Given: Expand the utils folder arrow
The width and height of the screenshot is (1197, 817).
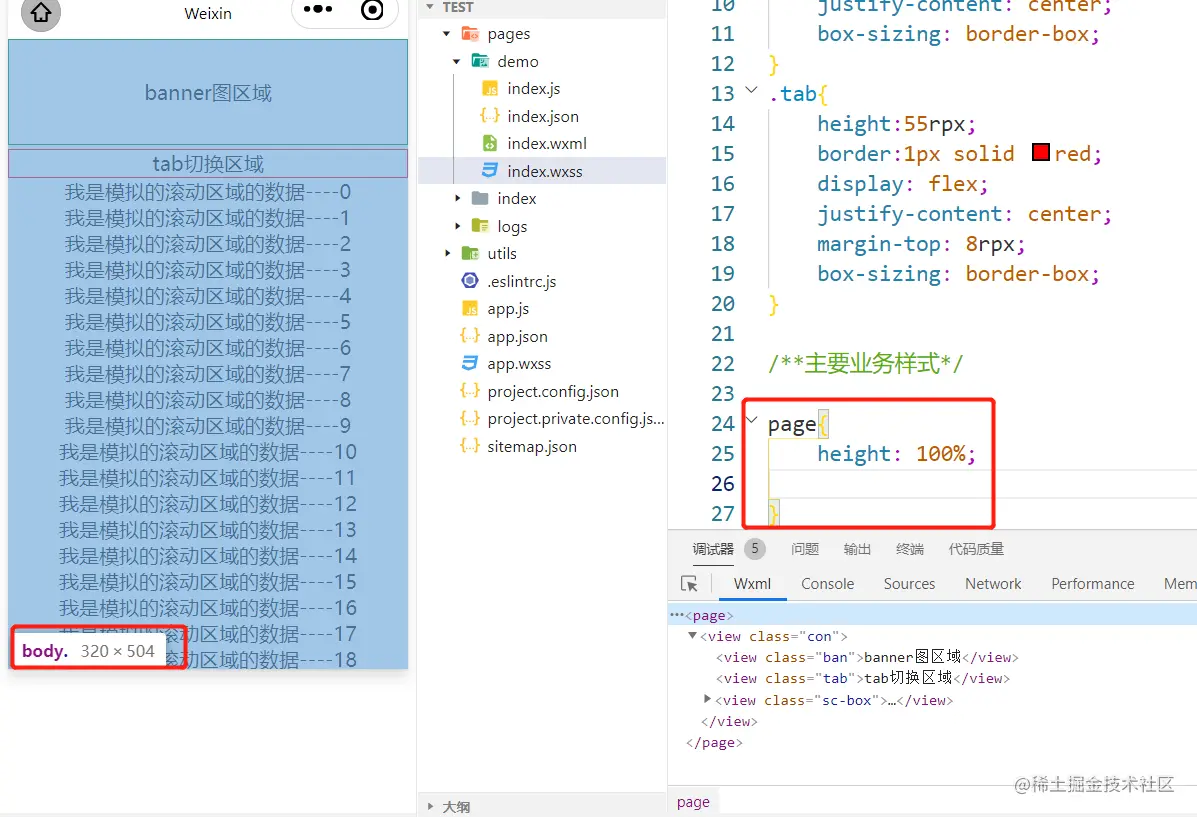Looking at the screenshot, I should click(x=447, y=253).
